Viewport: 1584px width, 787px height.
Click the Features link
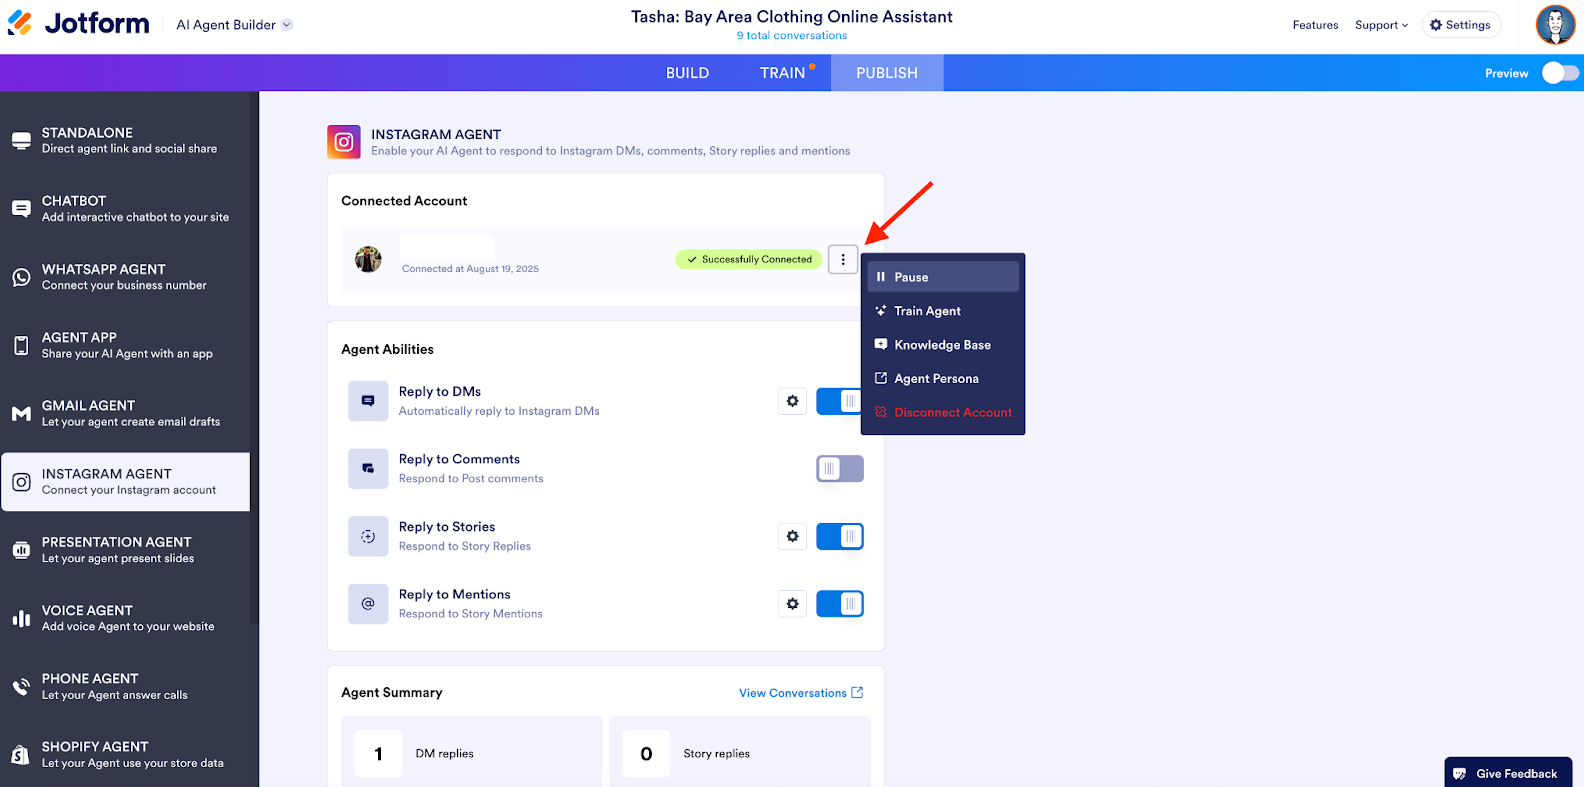1315,25
